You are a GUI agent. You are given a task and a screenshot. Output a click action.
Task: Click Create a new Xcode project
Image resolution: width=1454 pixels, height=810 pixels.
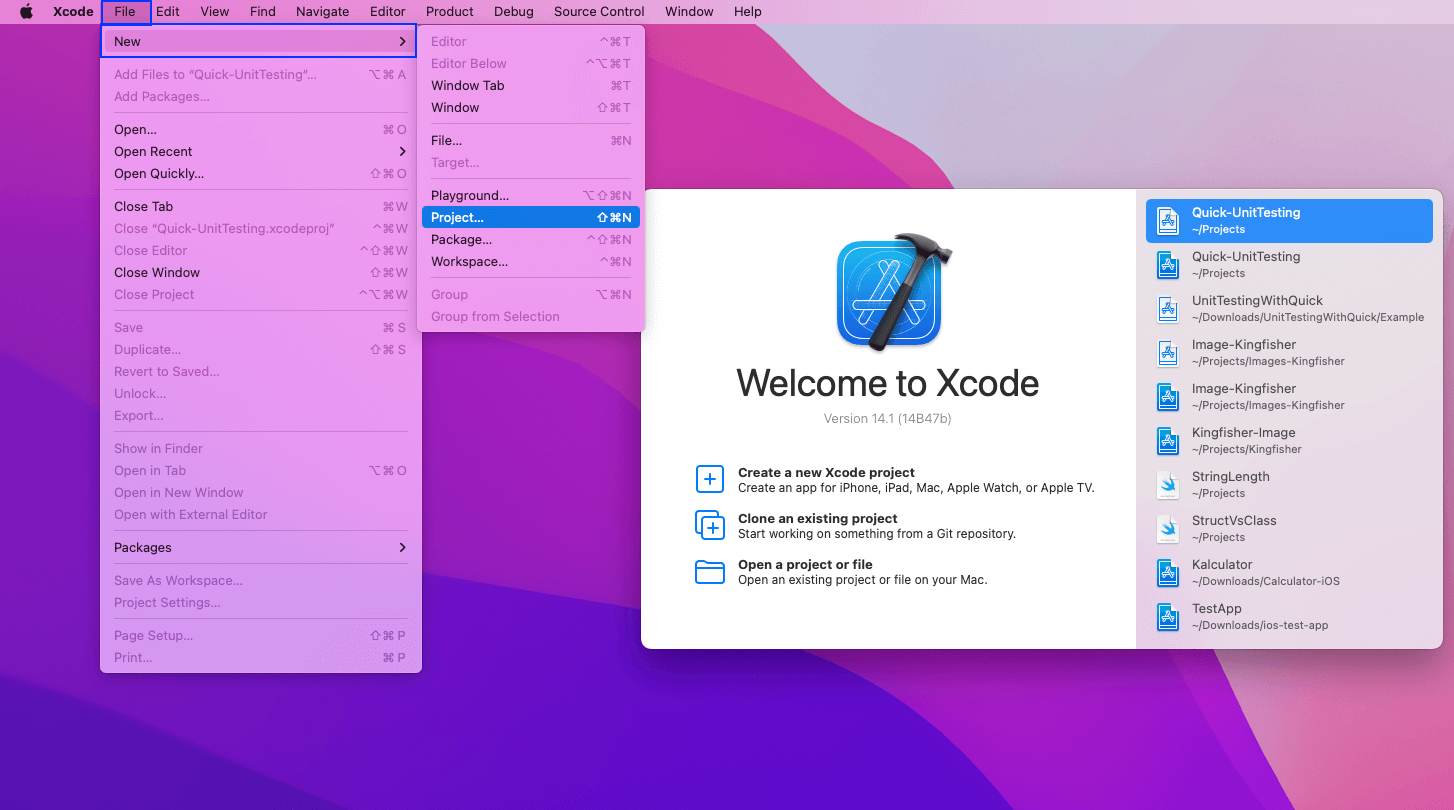pos(826,473)
